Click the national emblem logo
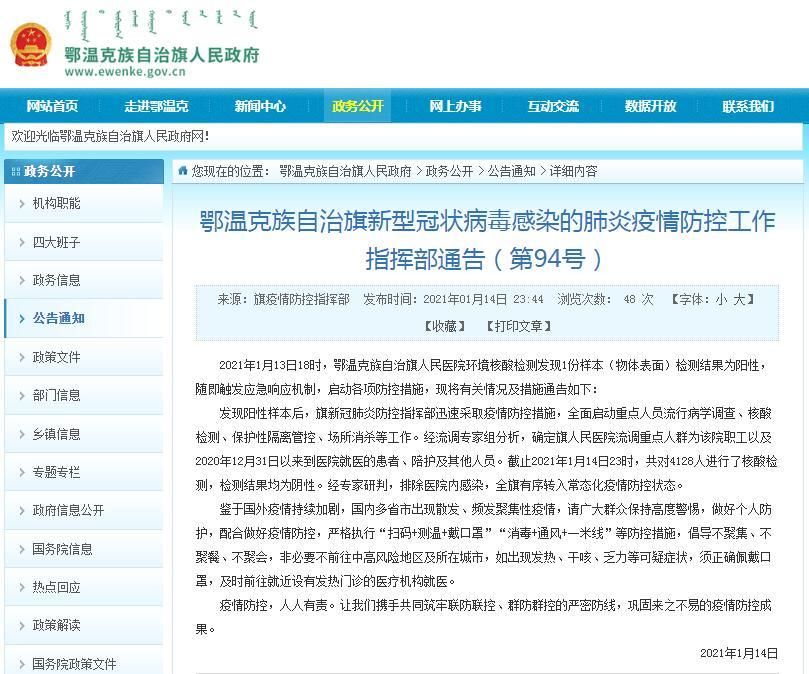 pyautogui.click(x=30, y=45)
